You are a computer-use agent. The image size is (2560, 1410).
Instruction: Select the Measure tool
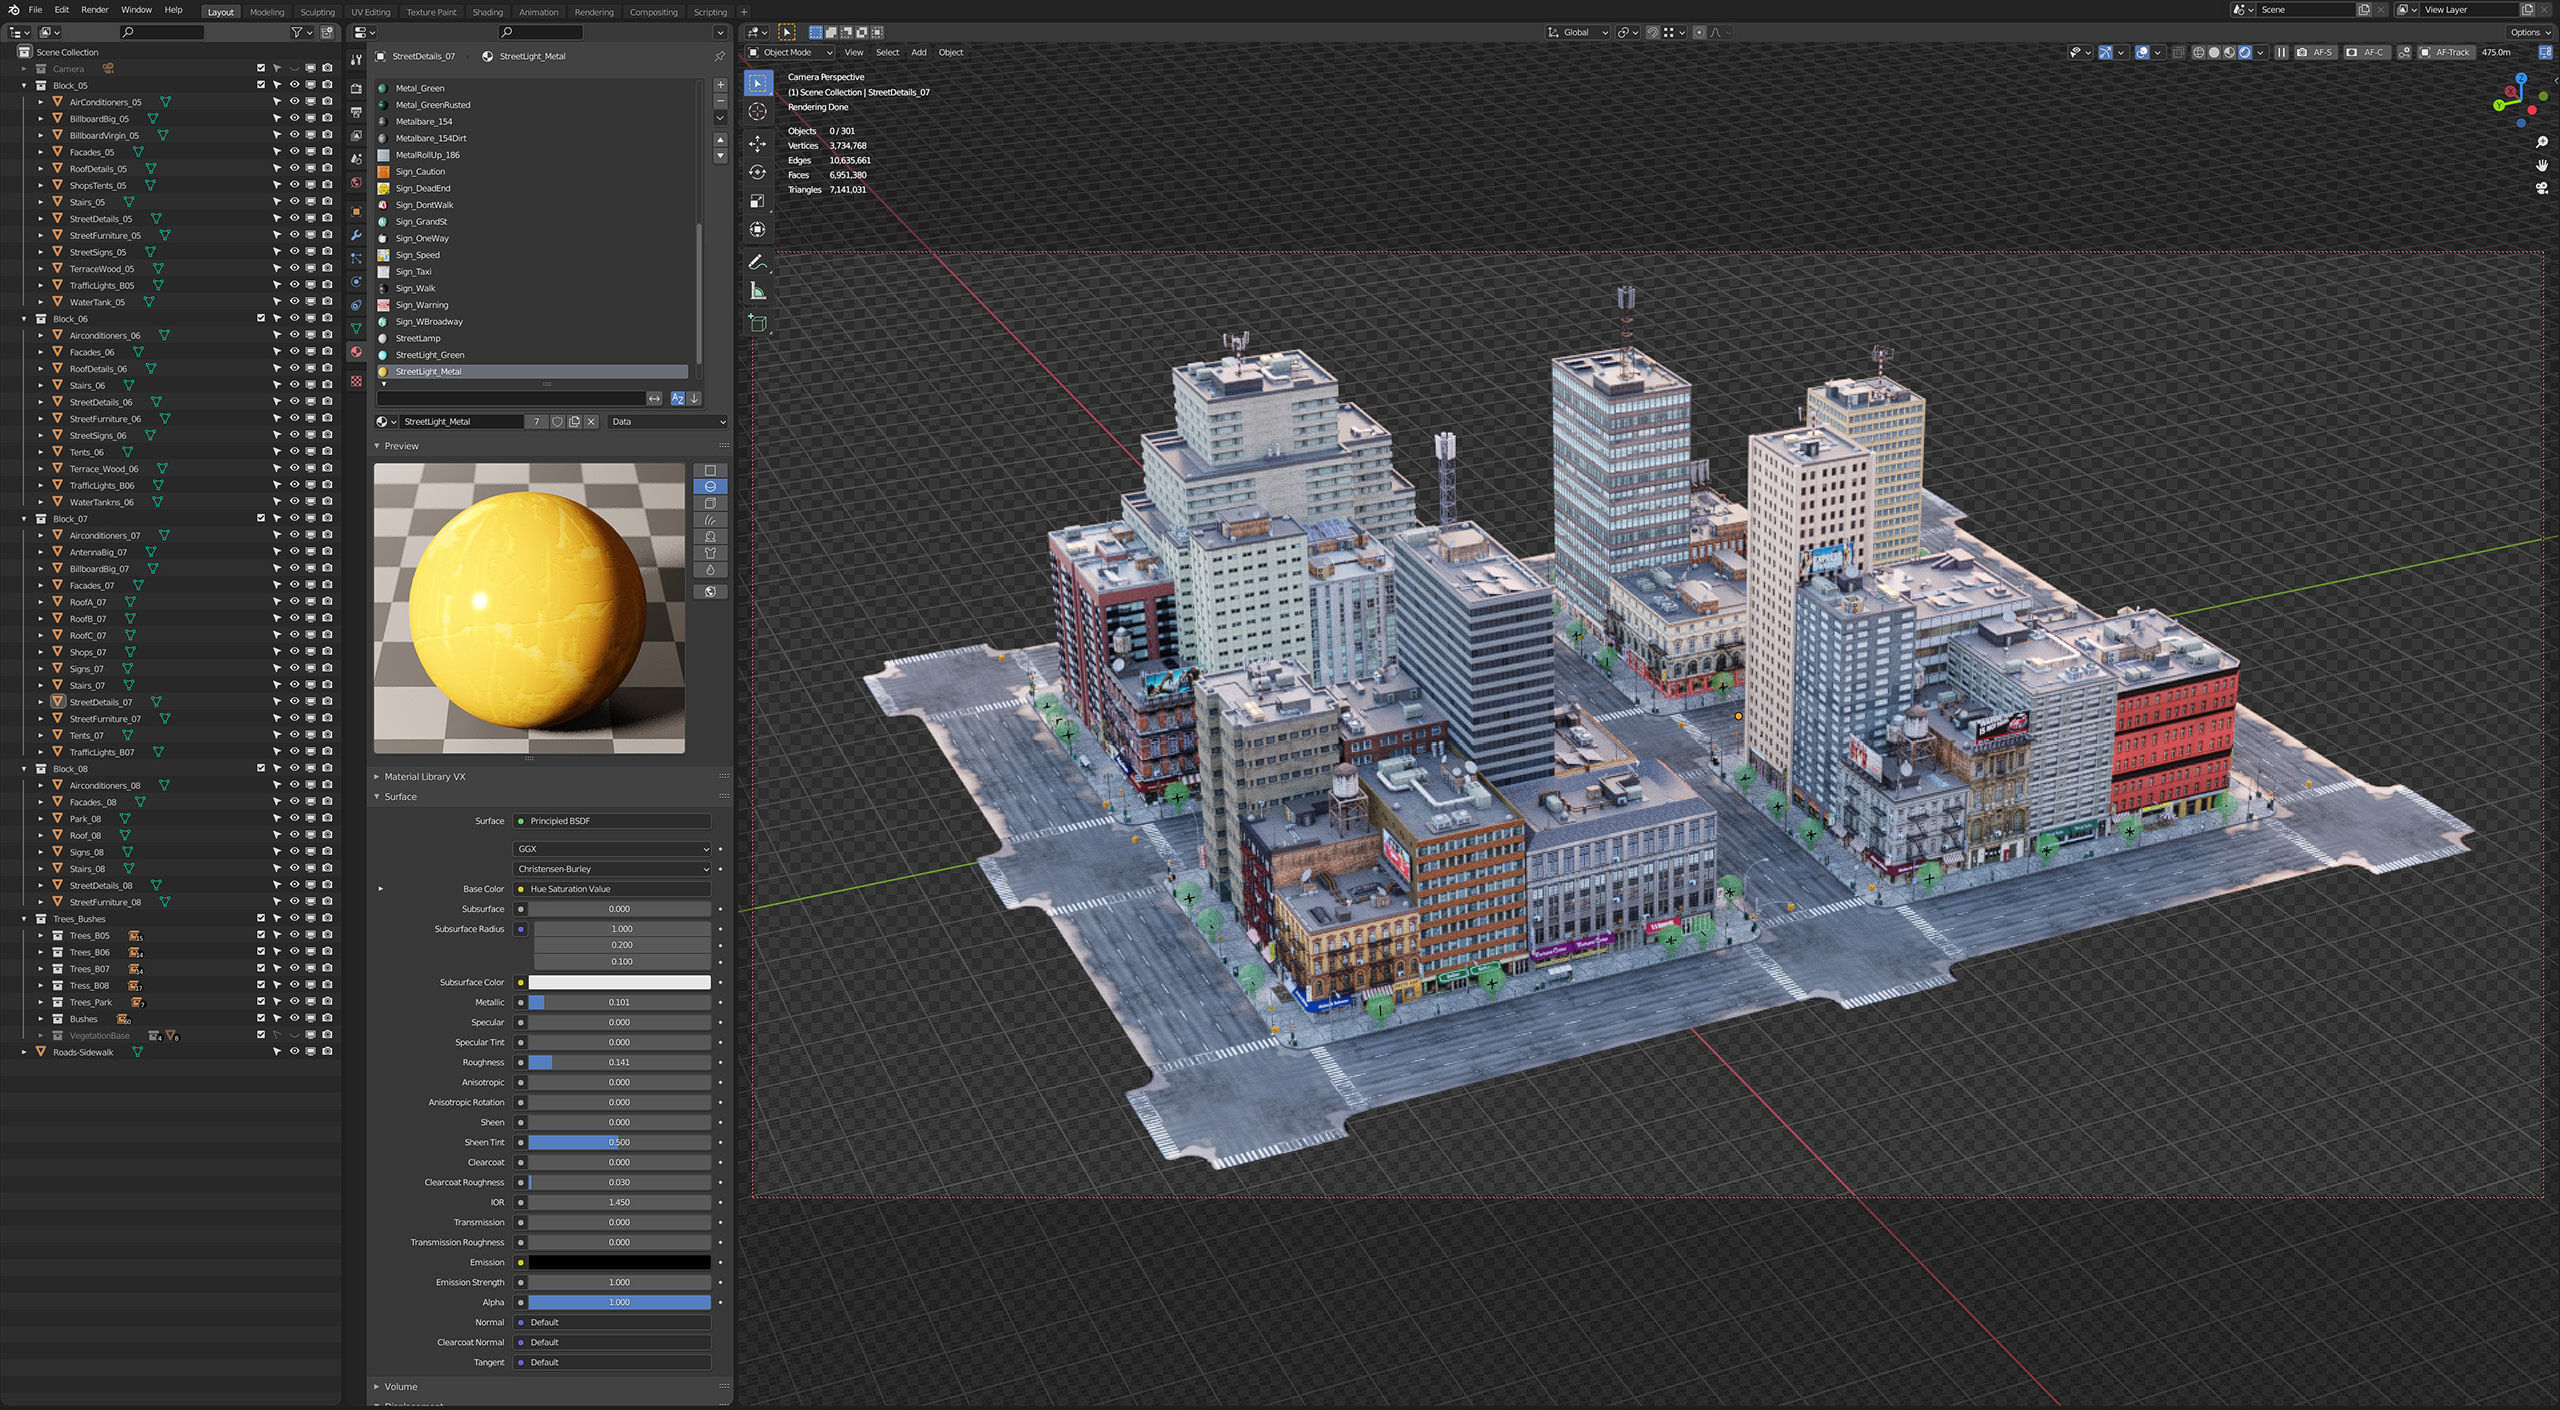tap(758, 292)
